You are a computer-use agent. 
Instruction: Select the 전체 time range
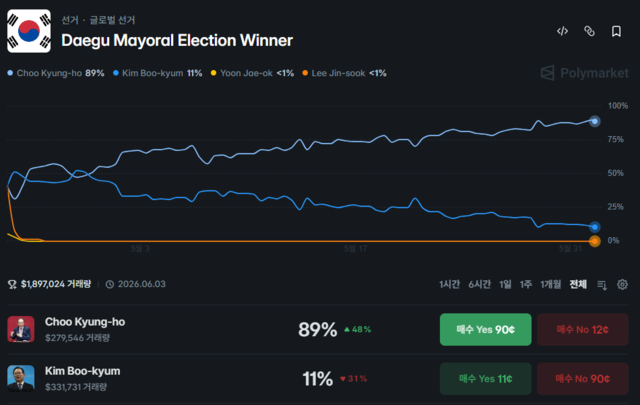578,284
